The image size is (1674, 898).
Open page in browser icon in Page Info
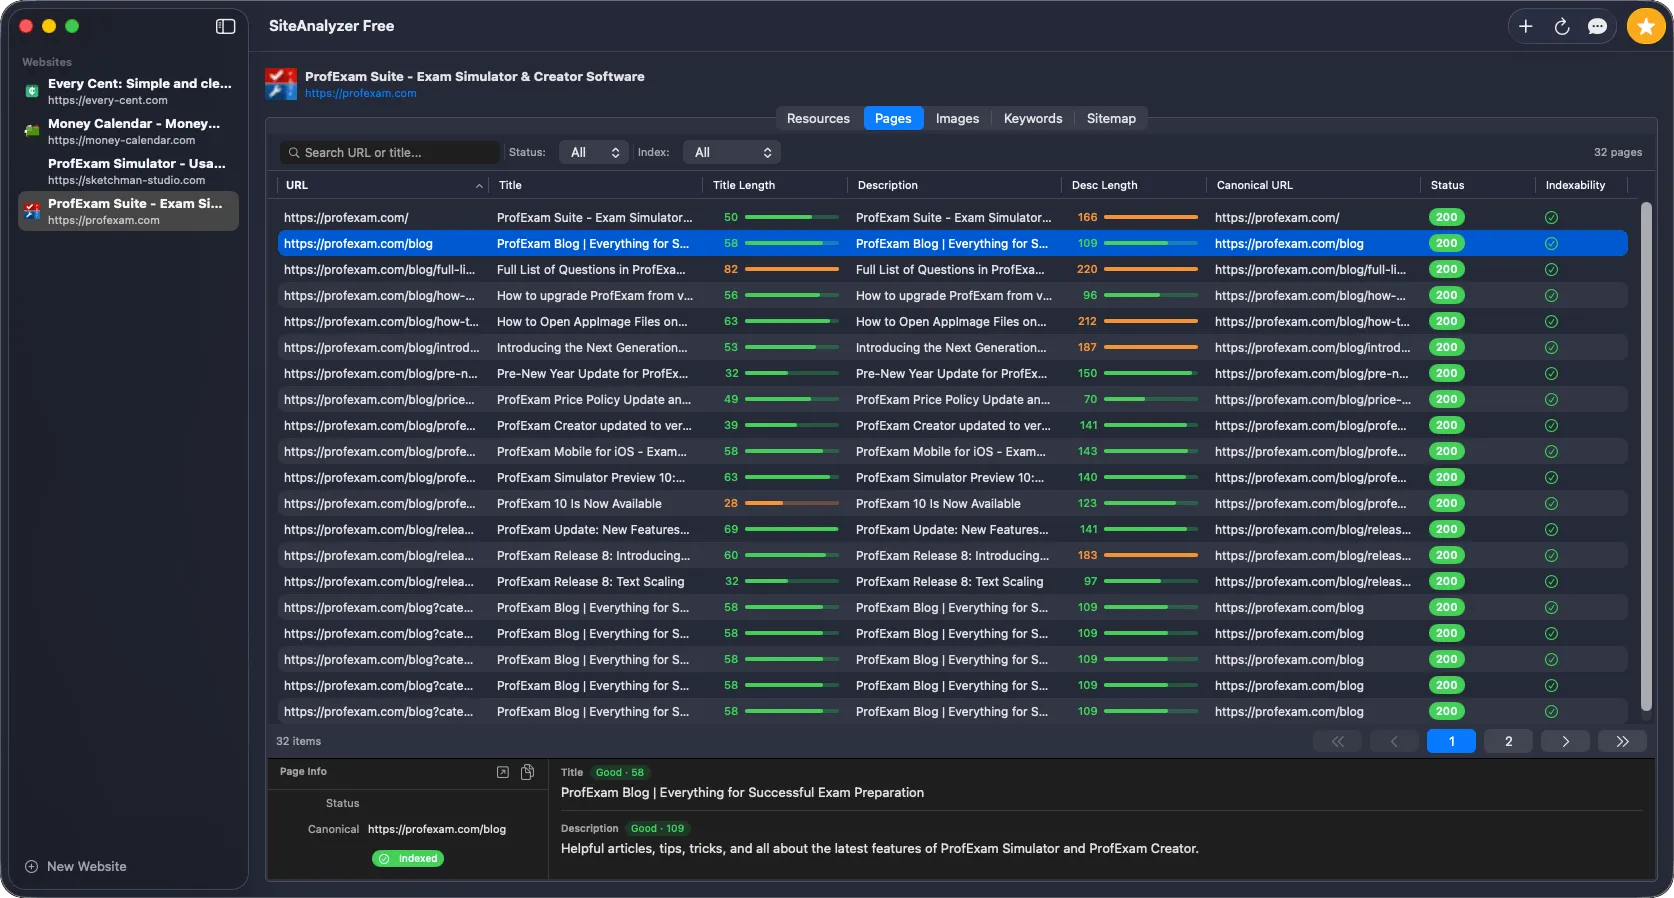tap(502, 772)
